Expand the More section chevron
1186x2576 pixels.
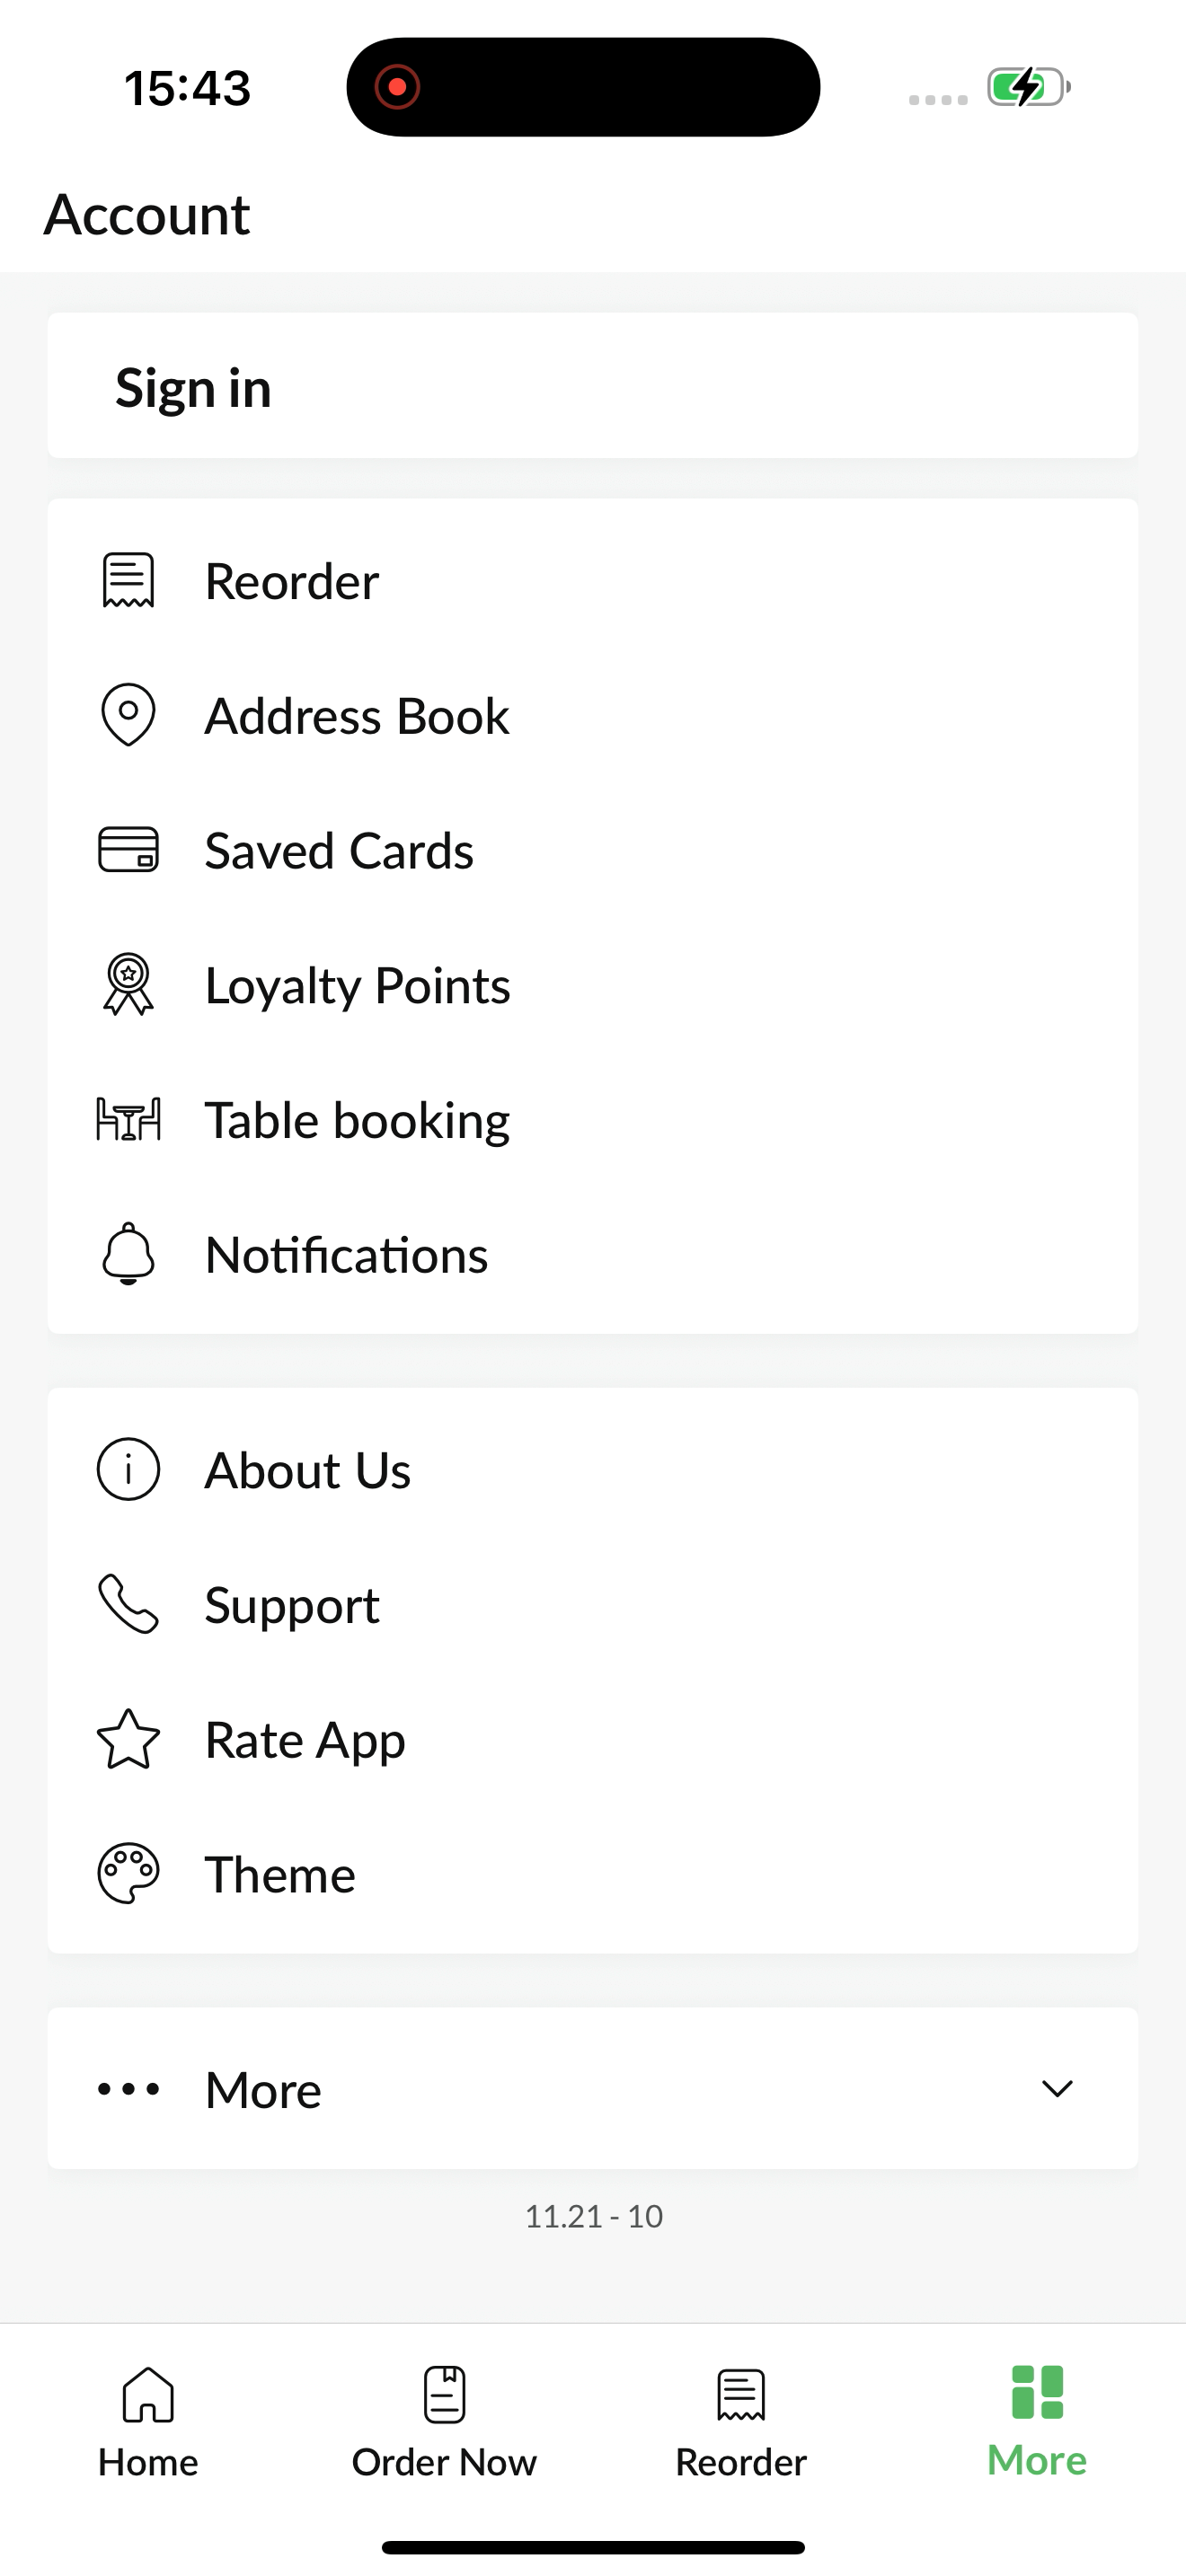tap(1057, 2088)
